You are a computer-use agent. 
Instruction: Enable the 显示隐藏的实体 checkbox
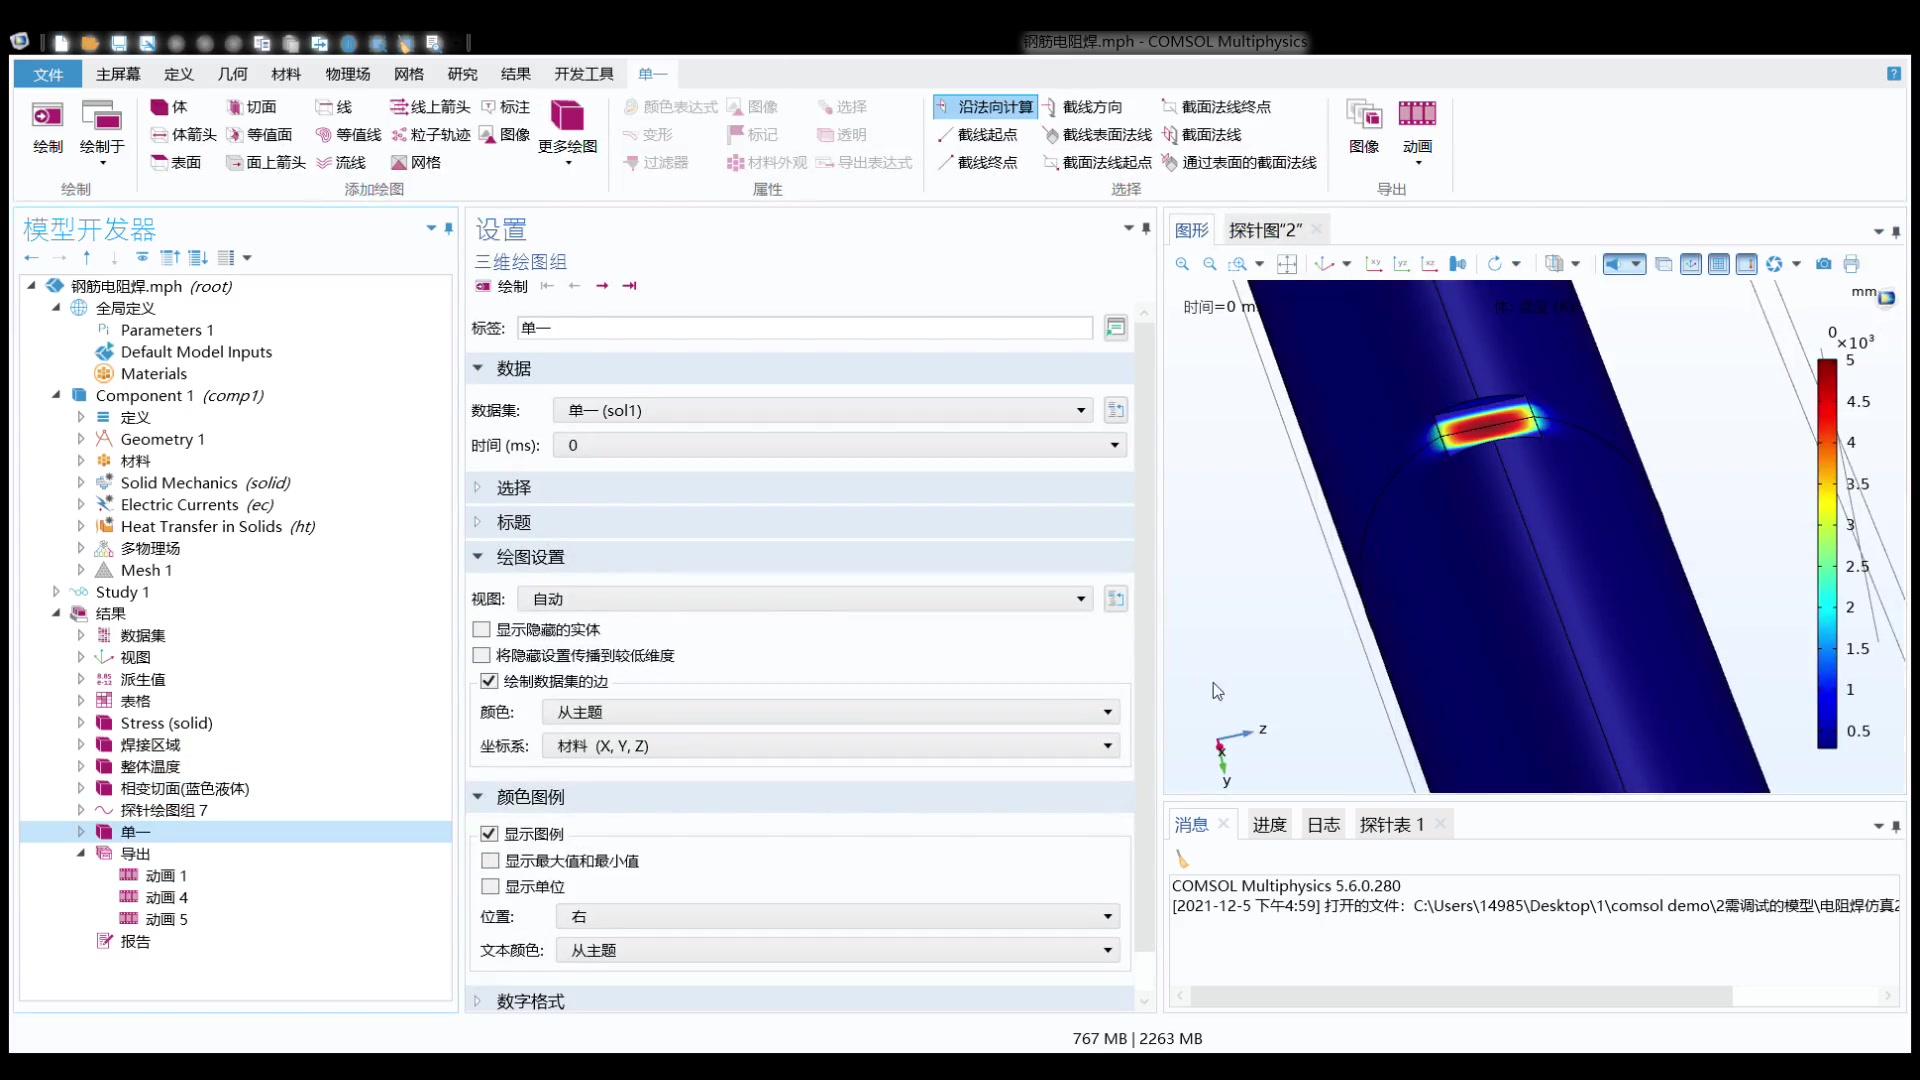tap(481, 629)
